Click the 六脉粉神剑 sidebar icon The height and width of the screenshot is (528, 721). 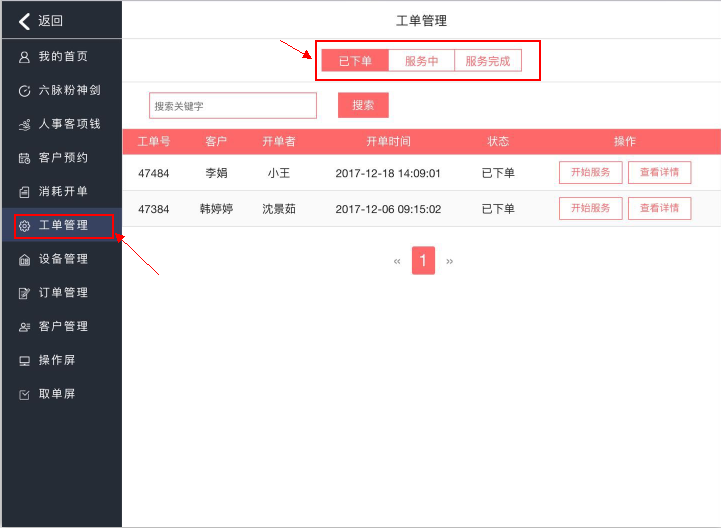25,91
